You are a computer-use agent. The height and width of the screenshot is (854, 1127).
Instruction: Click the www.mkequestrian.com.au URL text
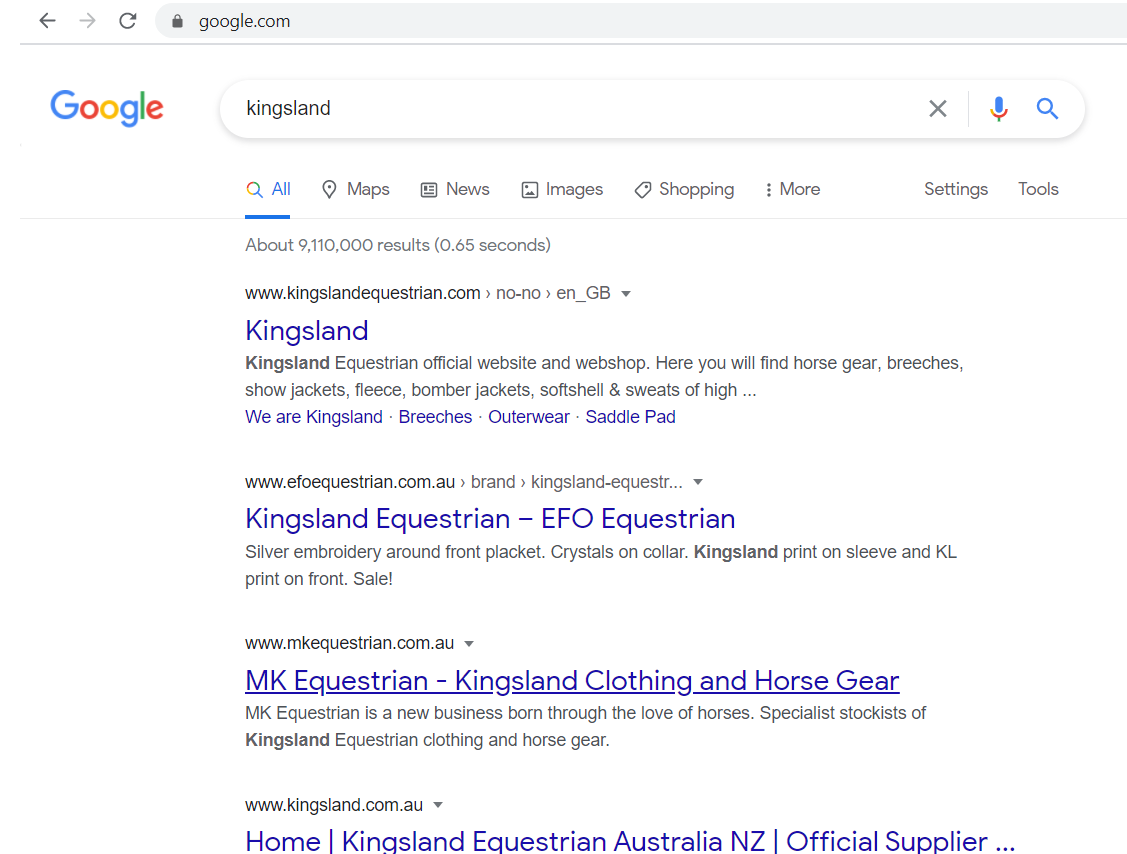[x=349, y=643]
